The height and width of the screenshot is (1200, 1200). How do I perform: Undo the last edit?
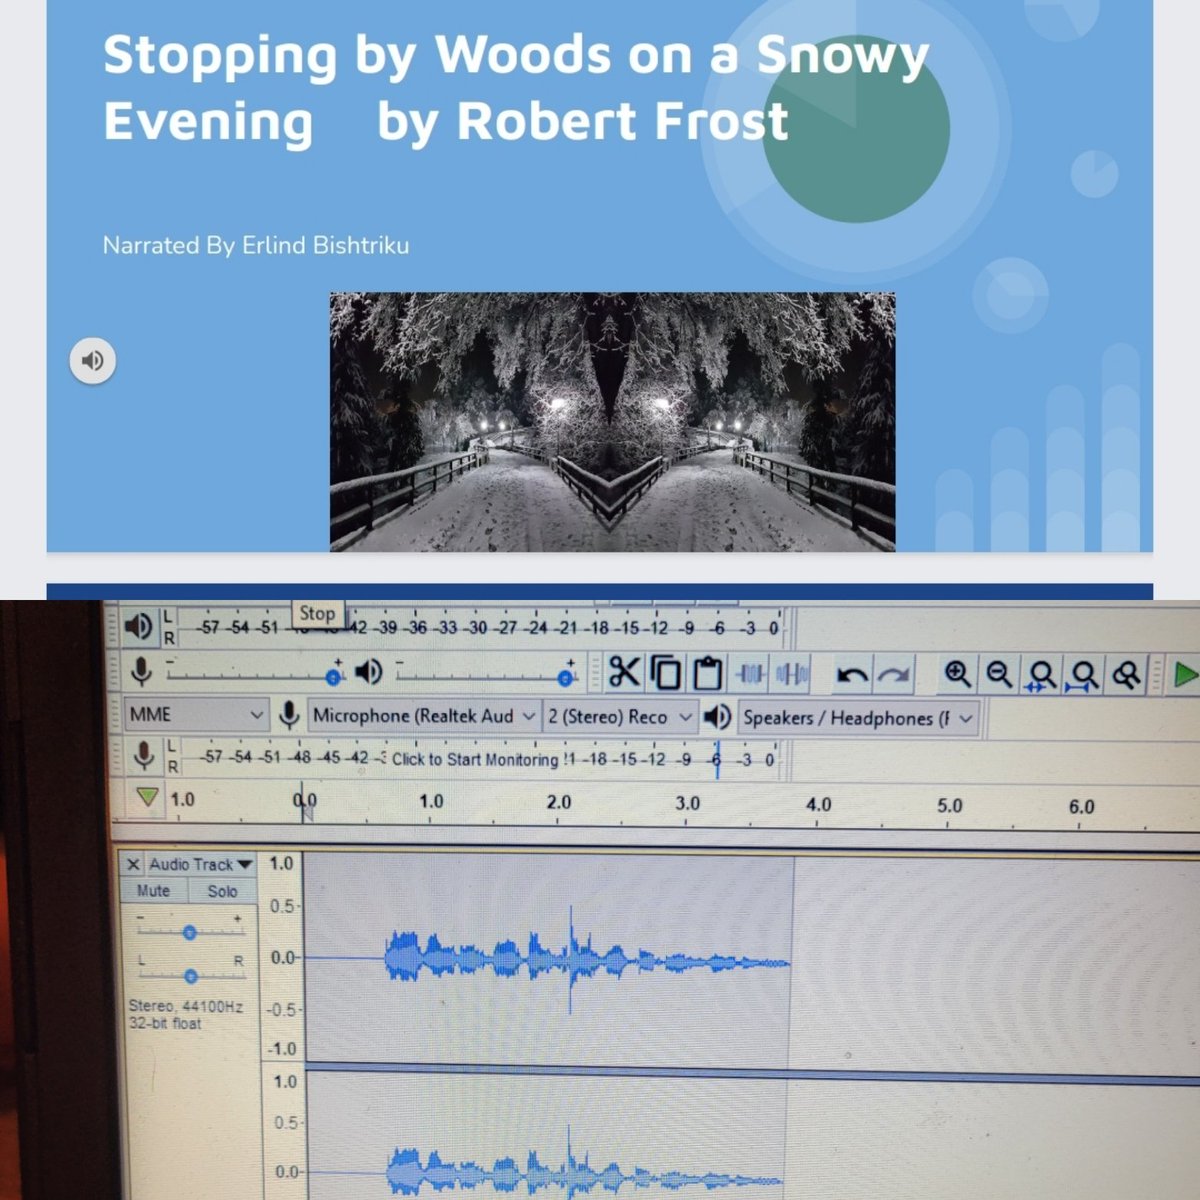[x=851, y=673]
